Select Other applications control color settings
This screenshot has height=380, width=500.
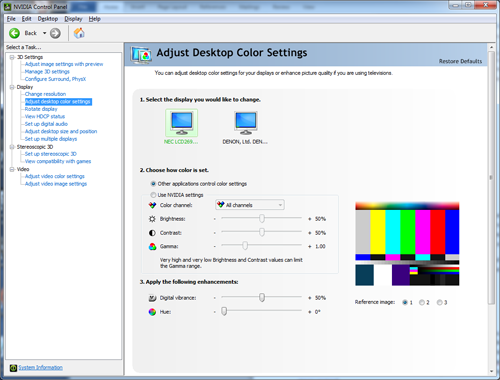tap(153, 184)
